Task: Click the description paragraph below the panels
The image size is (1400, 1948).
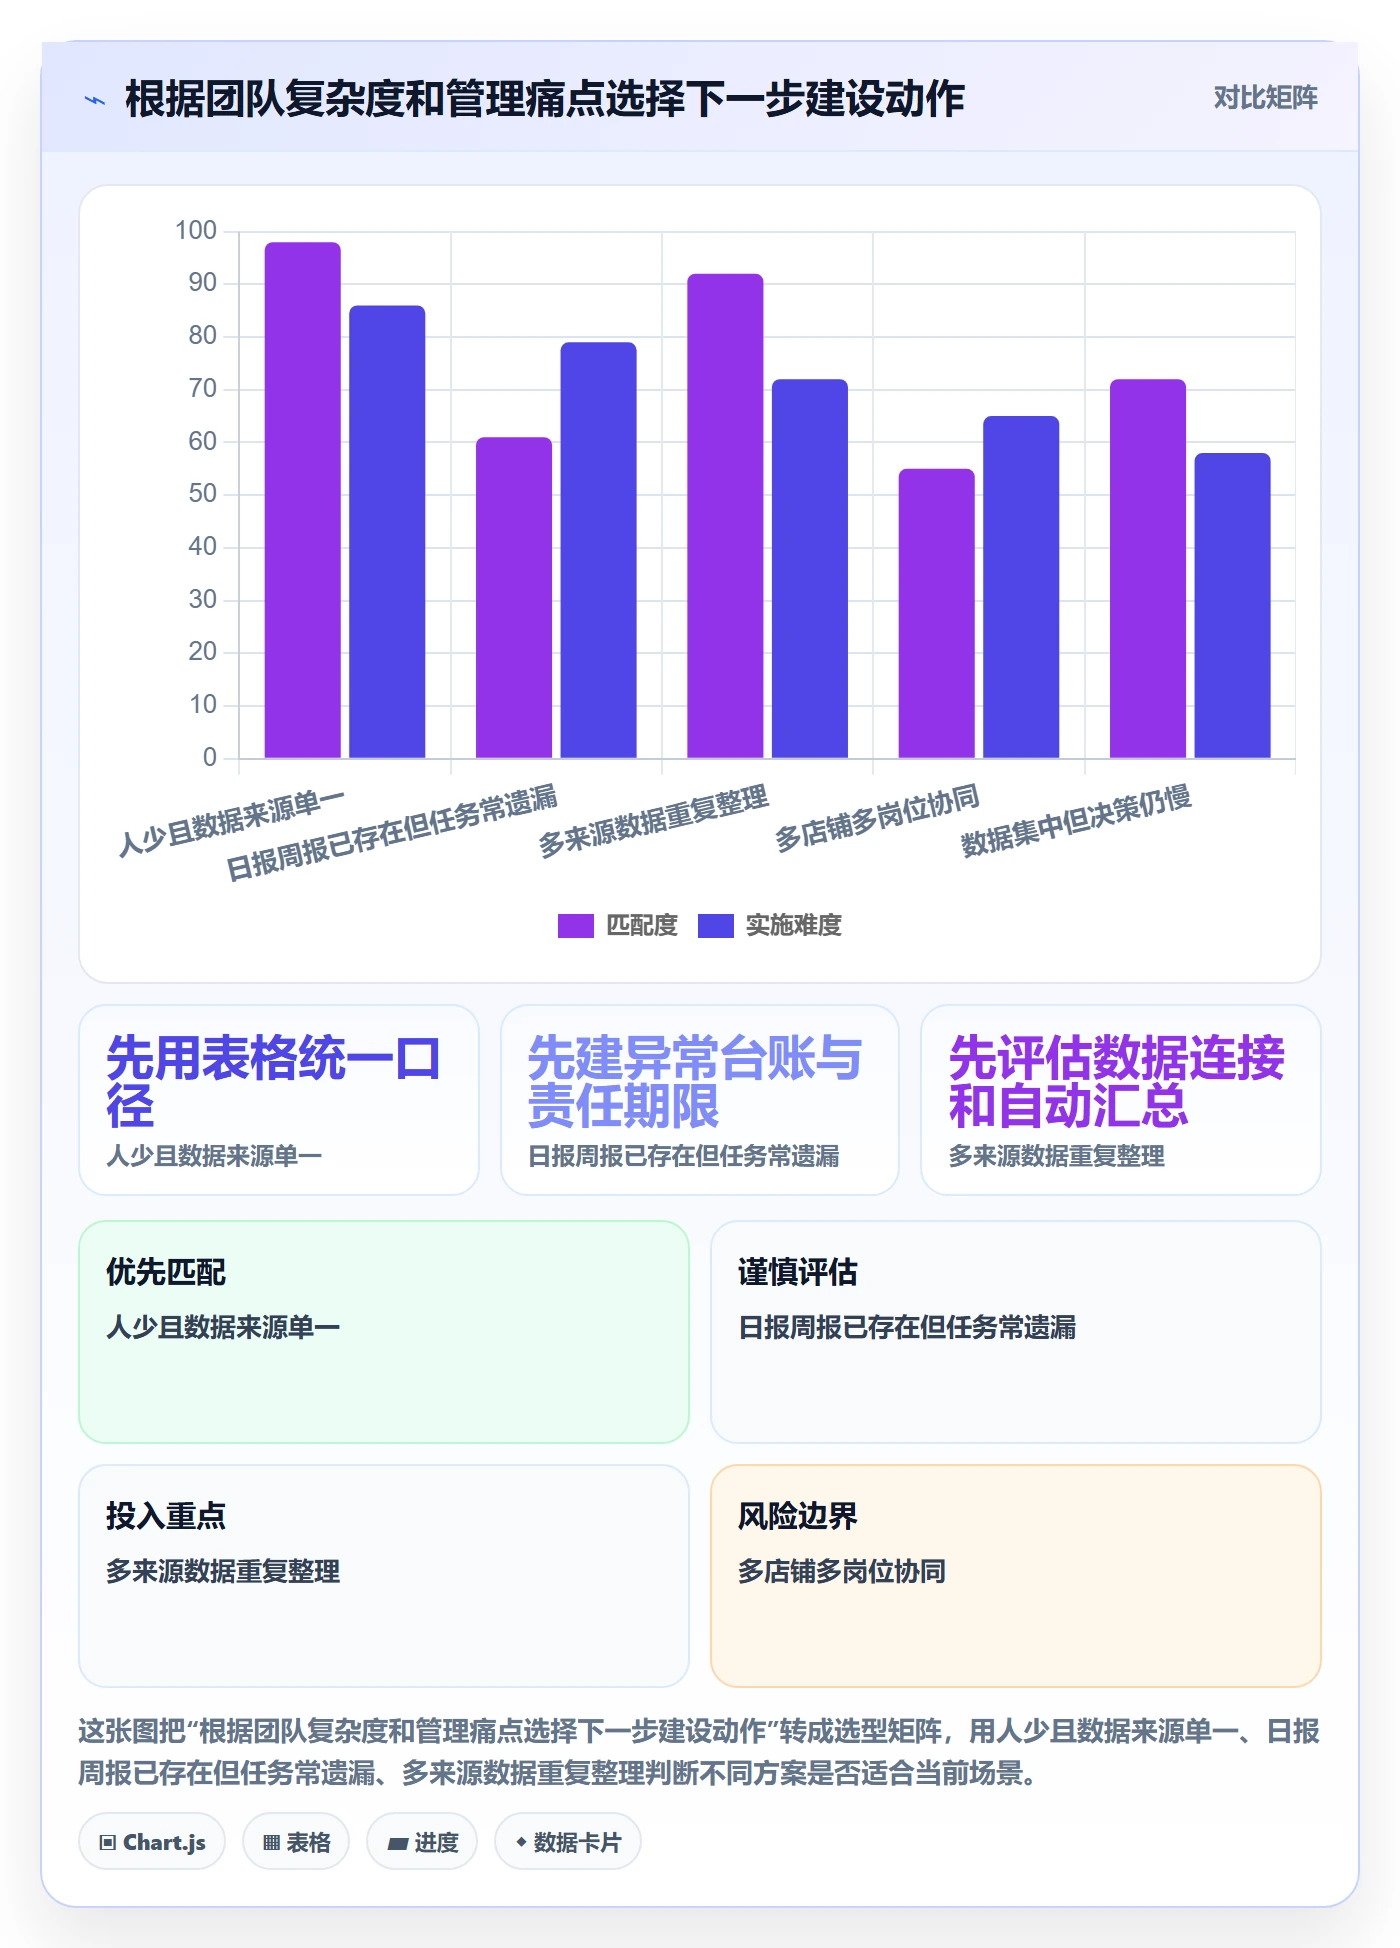Action: click(699, 1752)
